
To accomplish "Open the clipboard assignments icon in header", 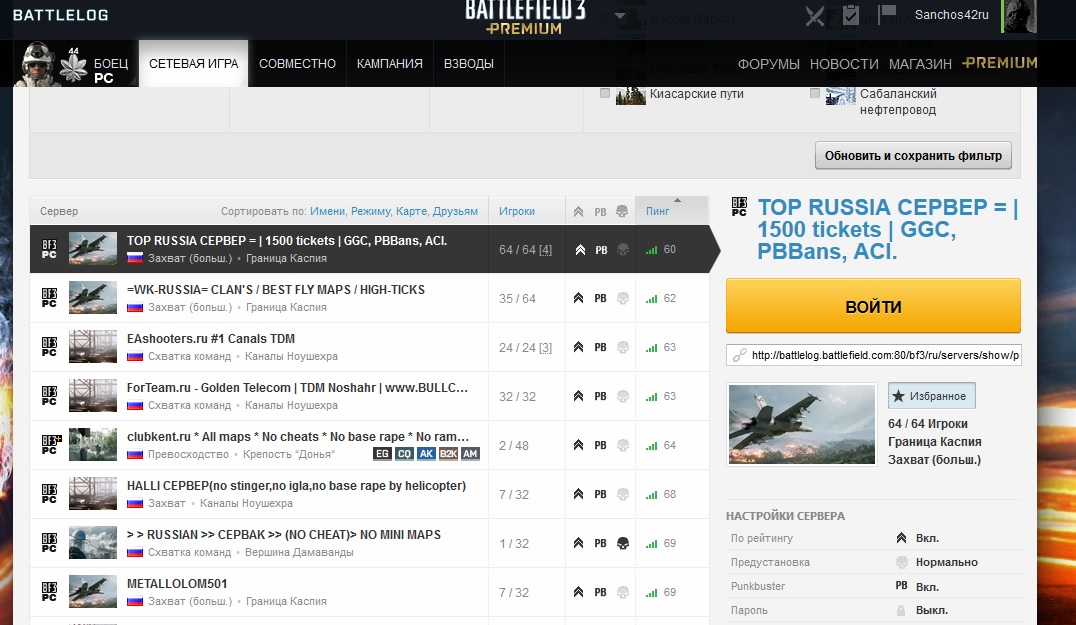I will pyautogui.click(x=851, y=15).
